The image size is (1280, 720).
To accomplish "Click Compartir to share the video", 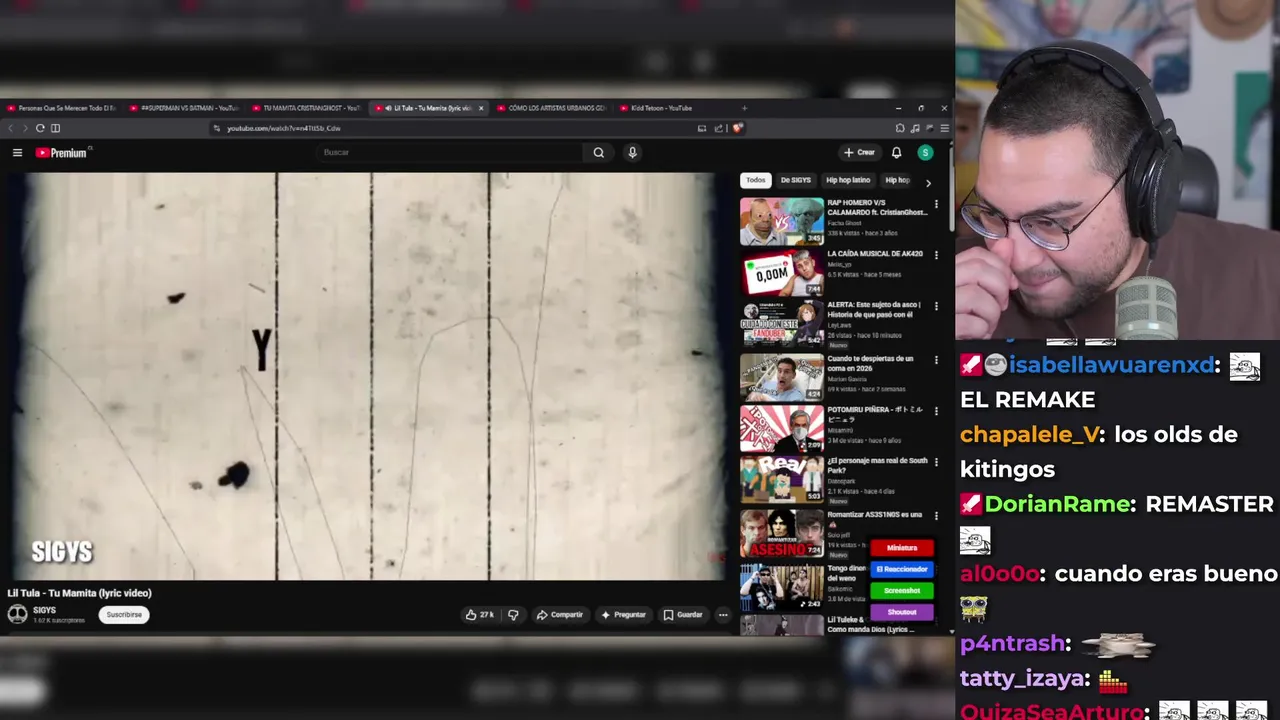I will 559,615.
